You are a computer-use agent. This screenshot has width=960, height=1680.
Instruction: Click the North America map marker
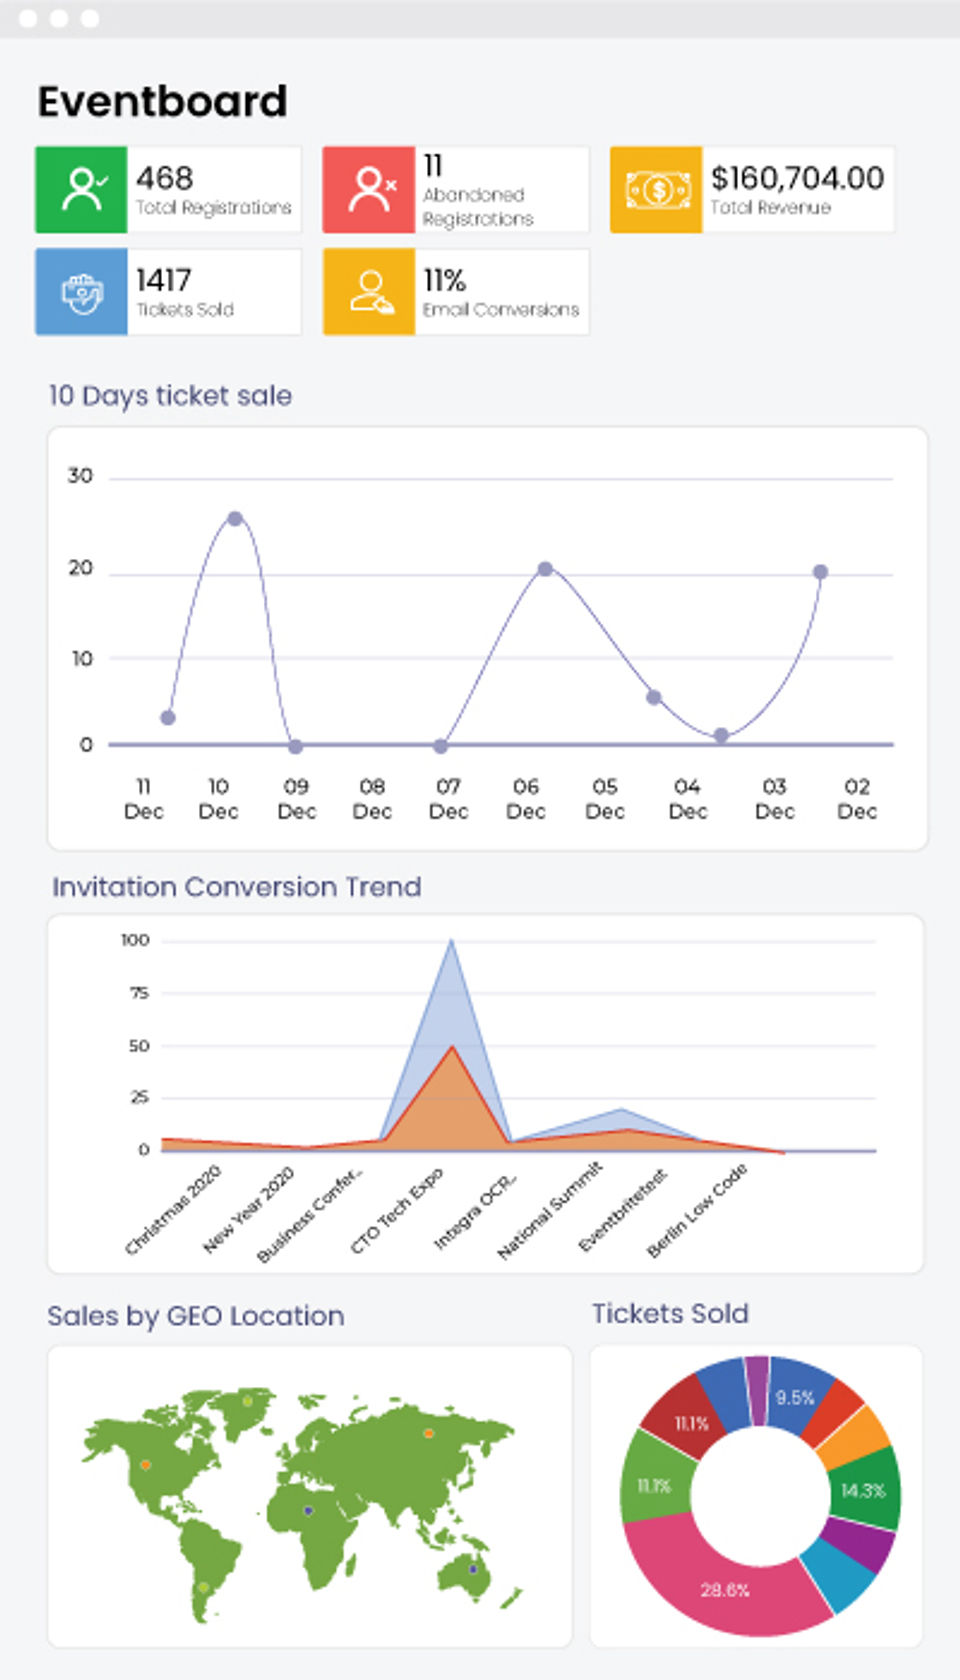pos(146,1465)
